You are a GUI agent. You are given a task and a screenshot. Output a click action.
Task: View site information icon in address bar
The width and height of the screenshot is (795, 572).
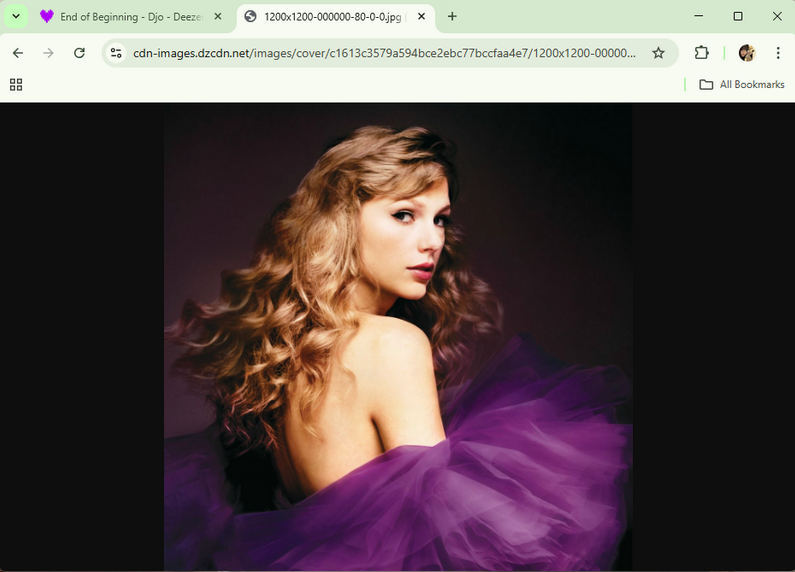click(116, 53)
